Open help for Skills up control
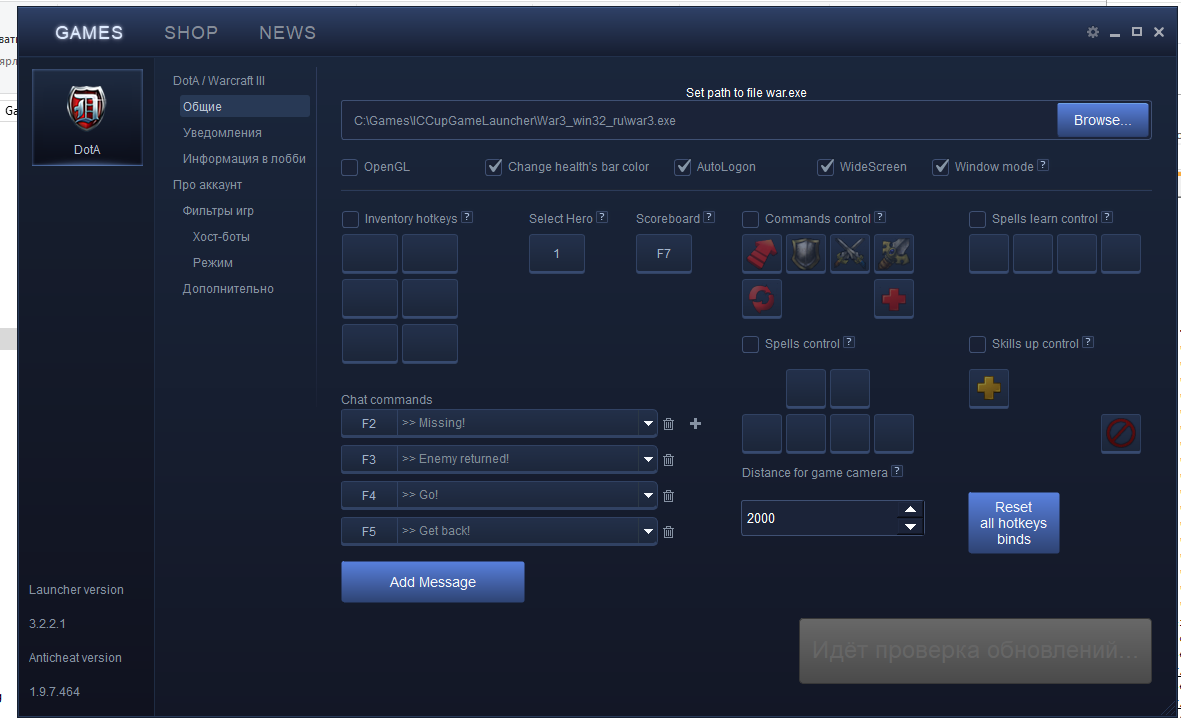Screen dimensions: 1181x718 (x=1088, y=342)
